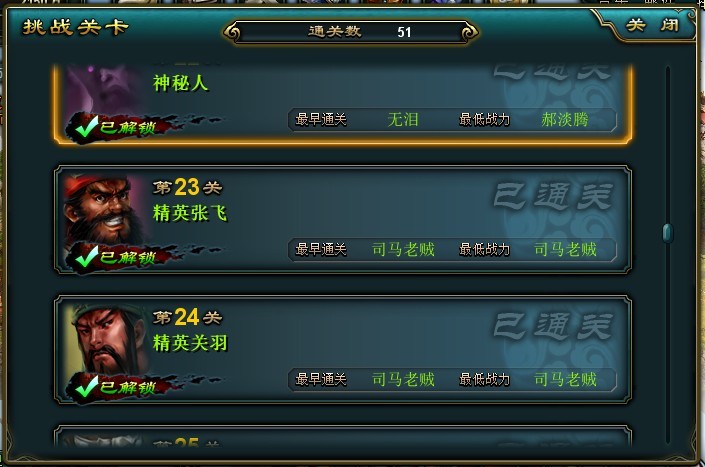Select the 精英张飞 portrait

click(x=105, y=209)
